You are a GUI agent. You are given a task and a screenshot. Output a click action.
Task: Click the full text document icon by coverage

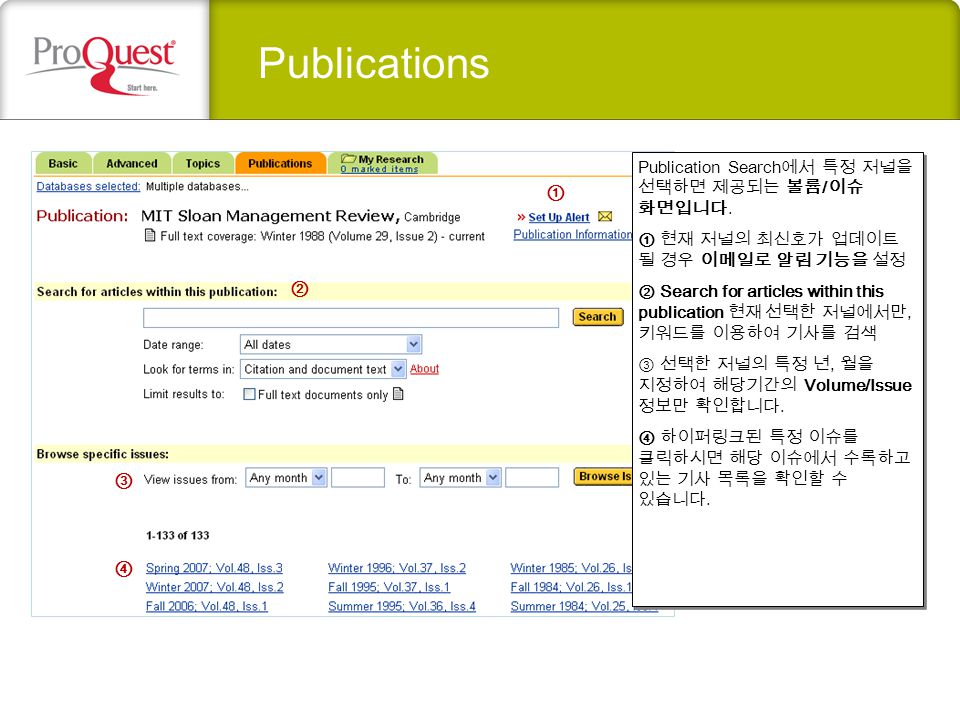pyautogui.click(x=149, y=236)
